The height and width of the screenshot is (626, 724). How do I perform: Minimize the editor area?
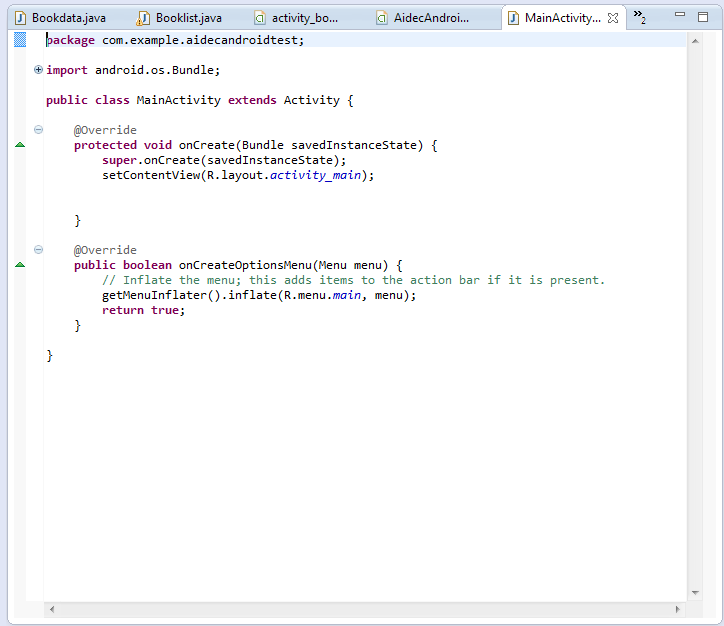coord(680,15)
